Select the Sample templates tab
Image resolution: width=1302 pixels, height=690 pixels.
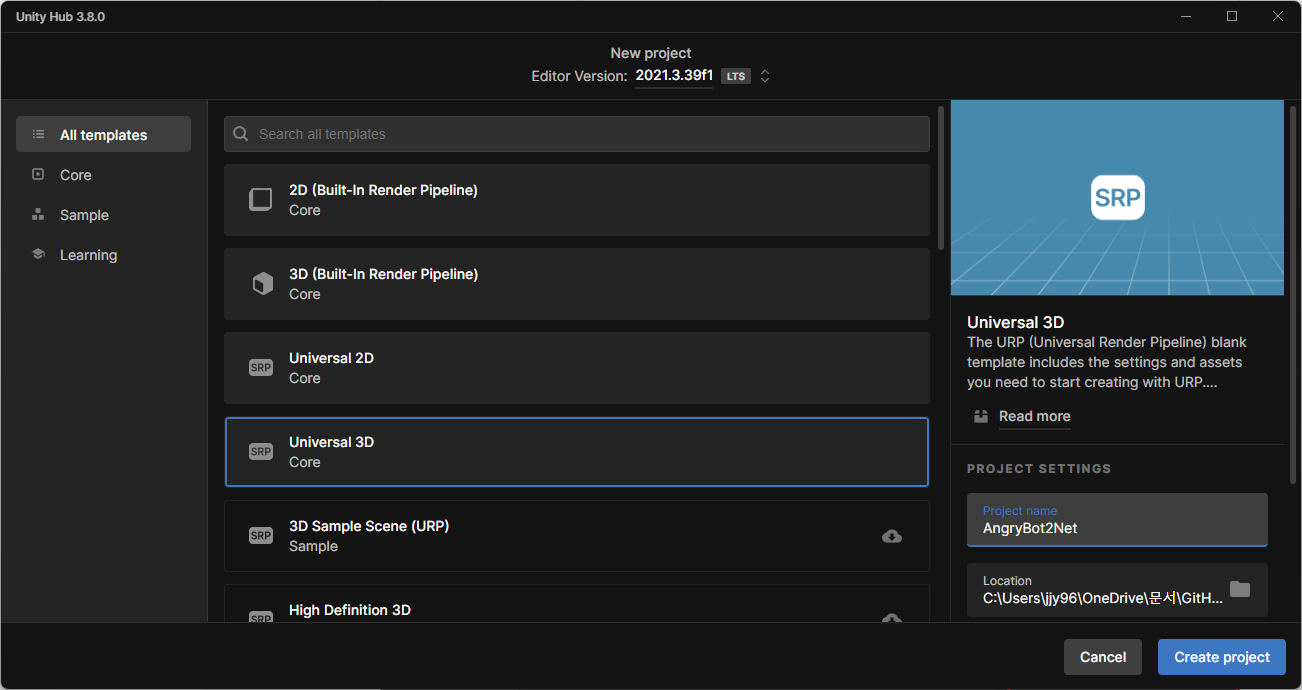(103, 214)
